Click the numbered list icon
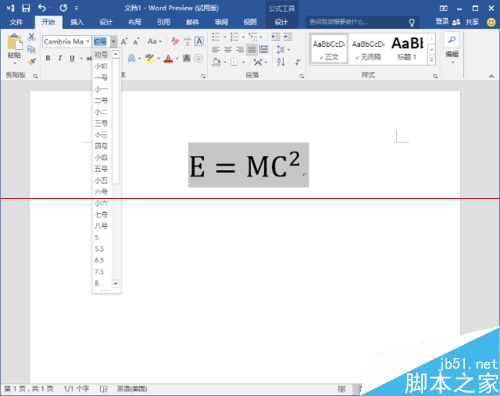This screenshot has width=500, height=396. (234, 37)
